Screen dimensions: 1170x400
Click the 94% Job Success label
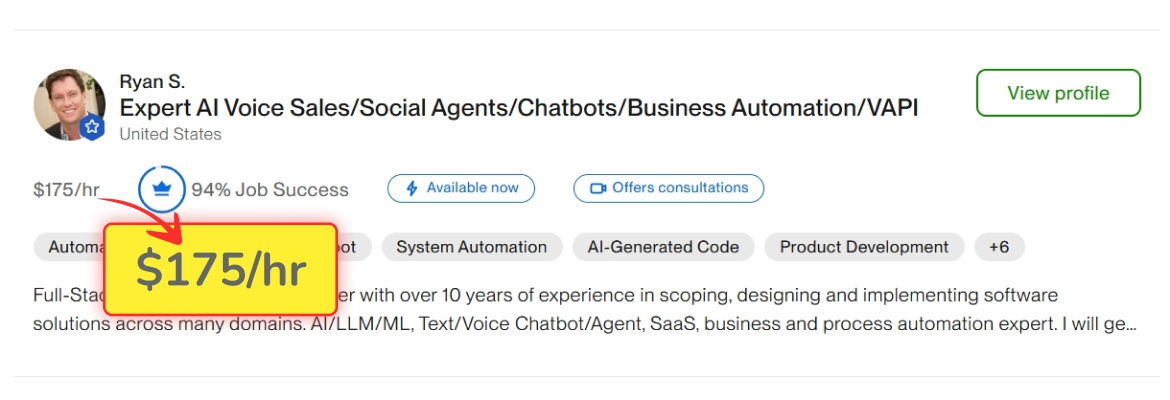tap(270, 190)
